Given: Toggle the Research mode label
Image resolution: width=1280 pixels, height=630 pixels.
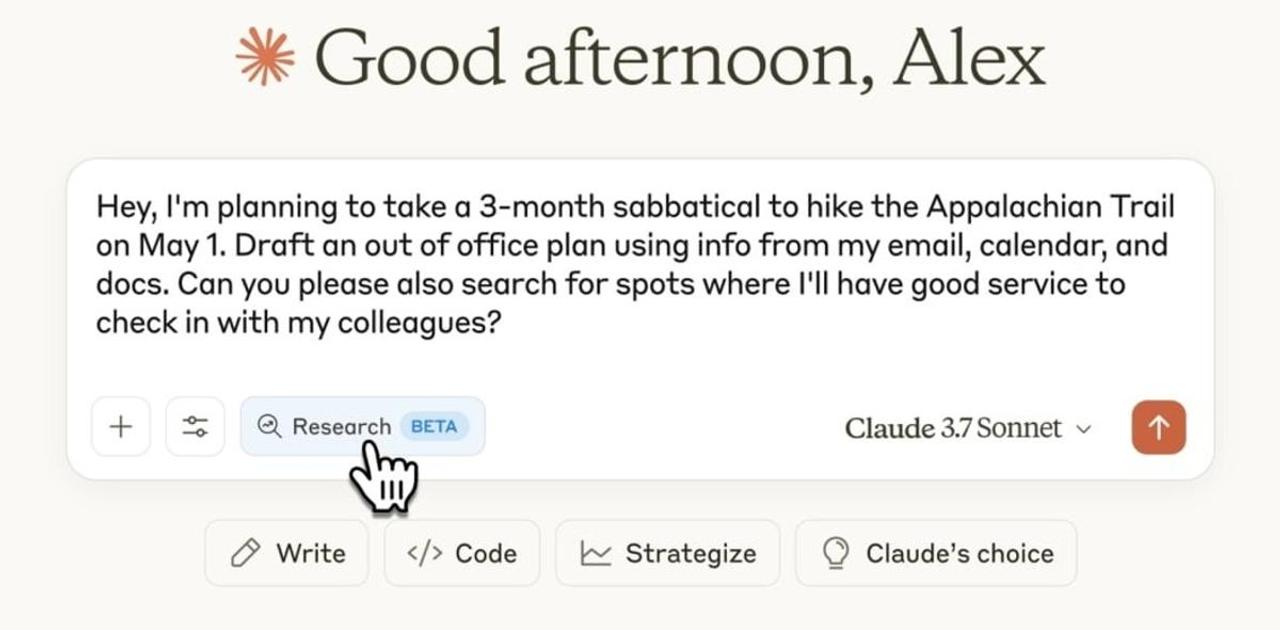Looking at the screenshot, I should (x=341, y=427).
